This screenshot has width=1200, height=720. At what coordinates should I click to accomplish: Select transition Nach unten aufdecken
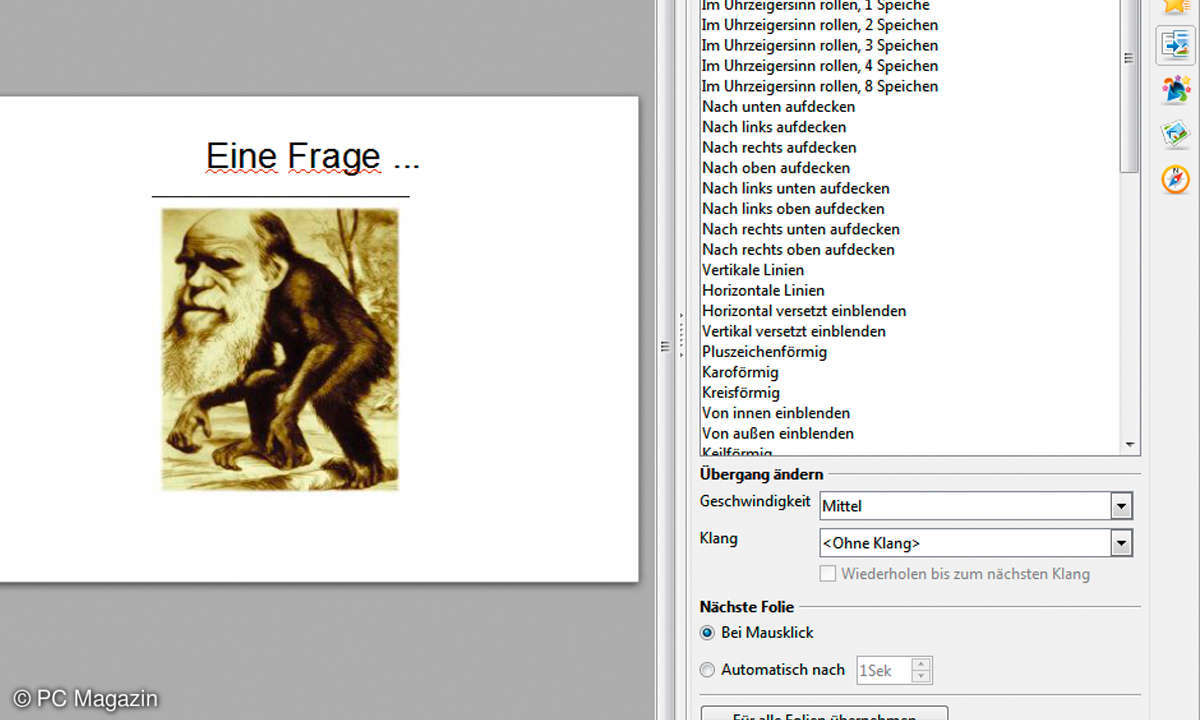click(779, 107)
